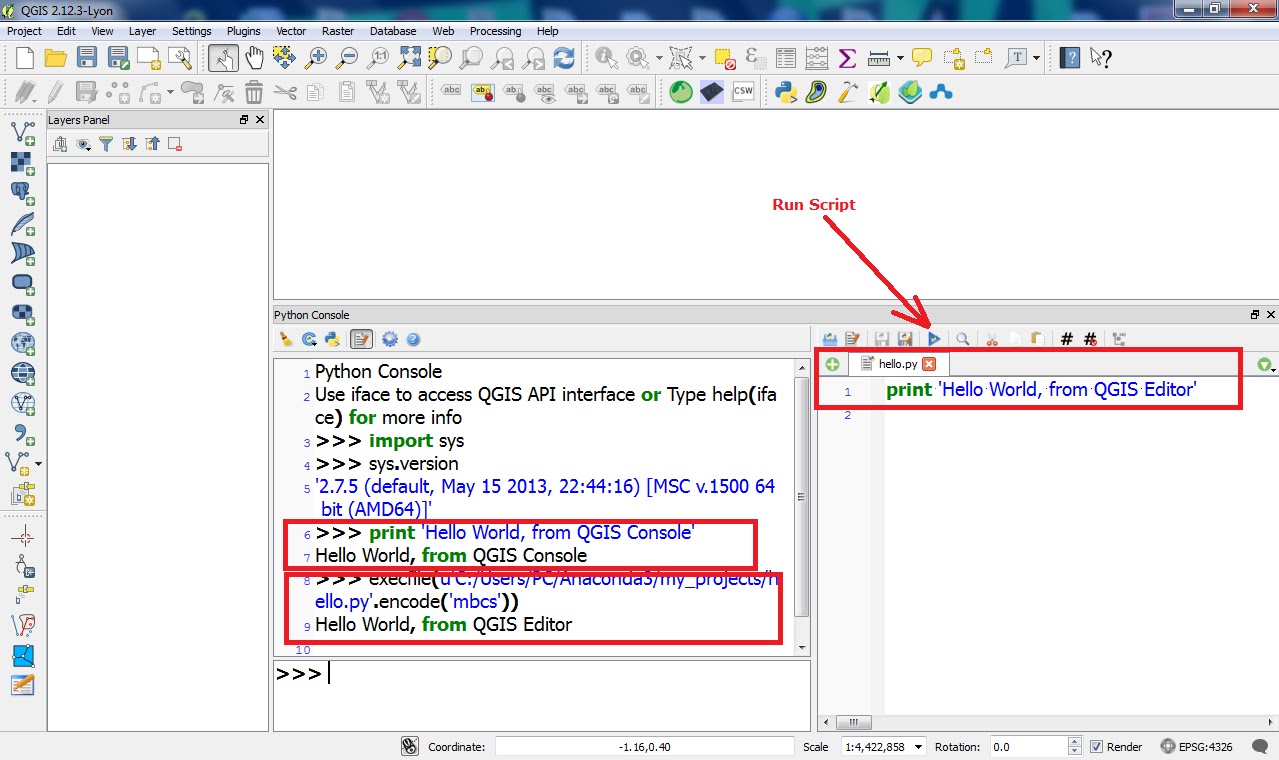
Task: Open the Raster menu
Action: (x=338, y=31)
